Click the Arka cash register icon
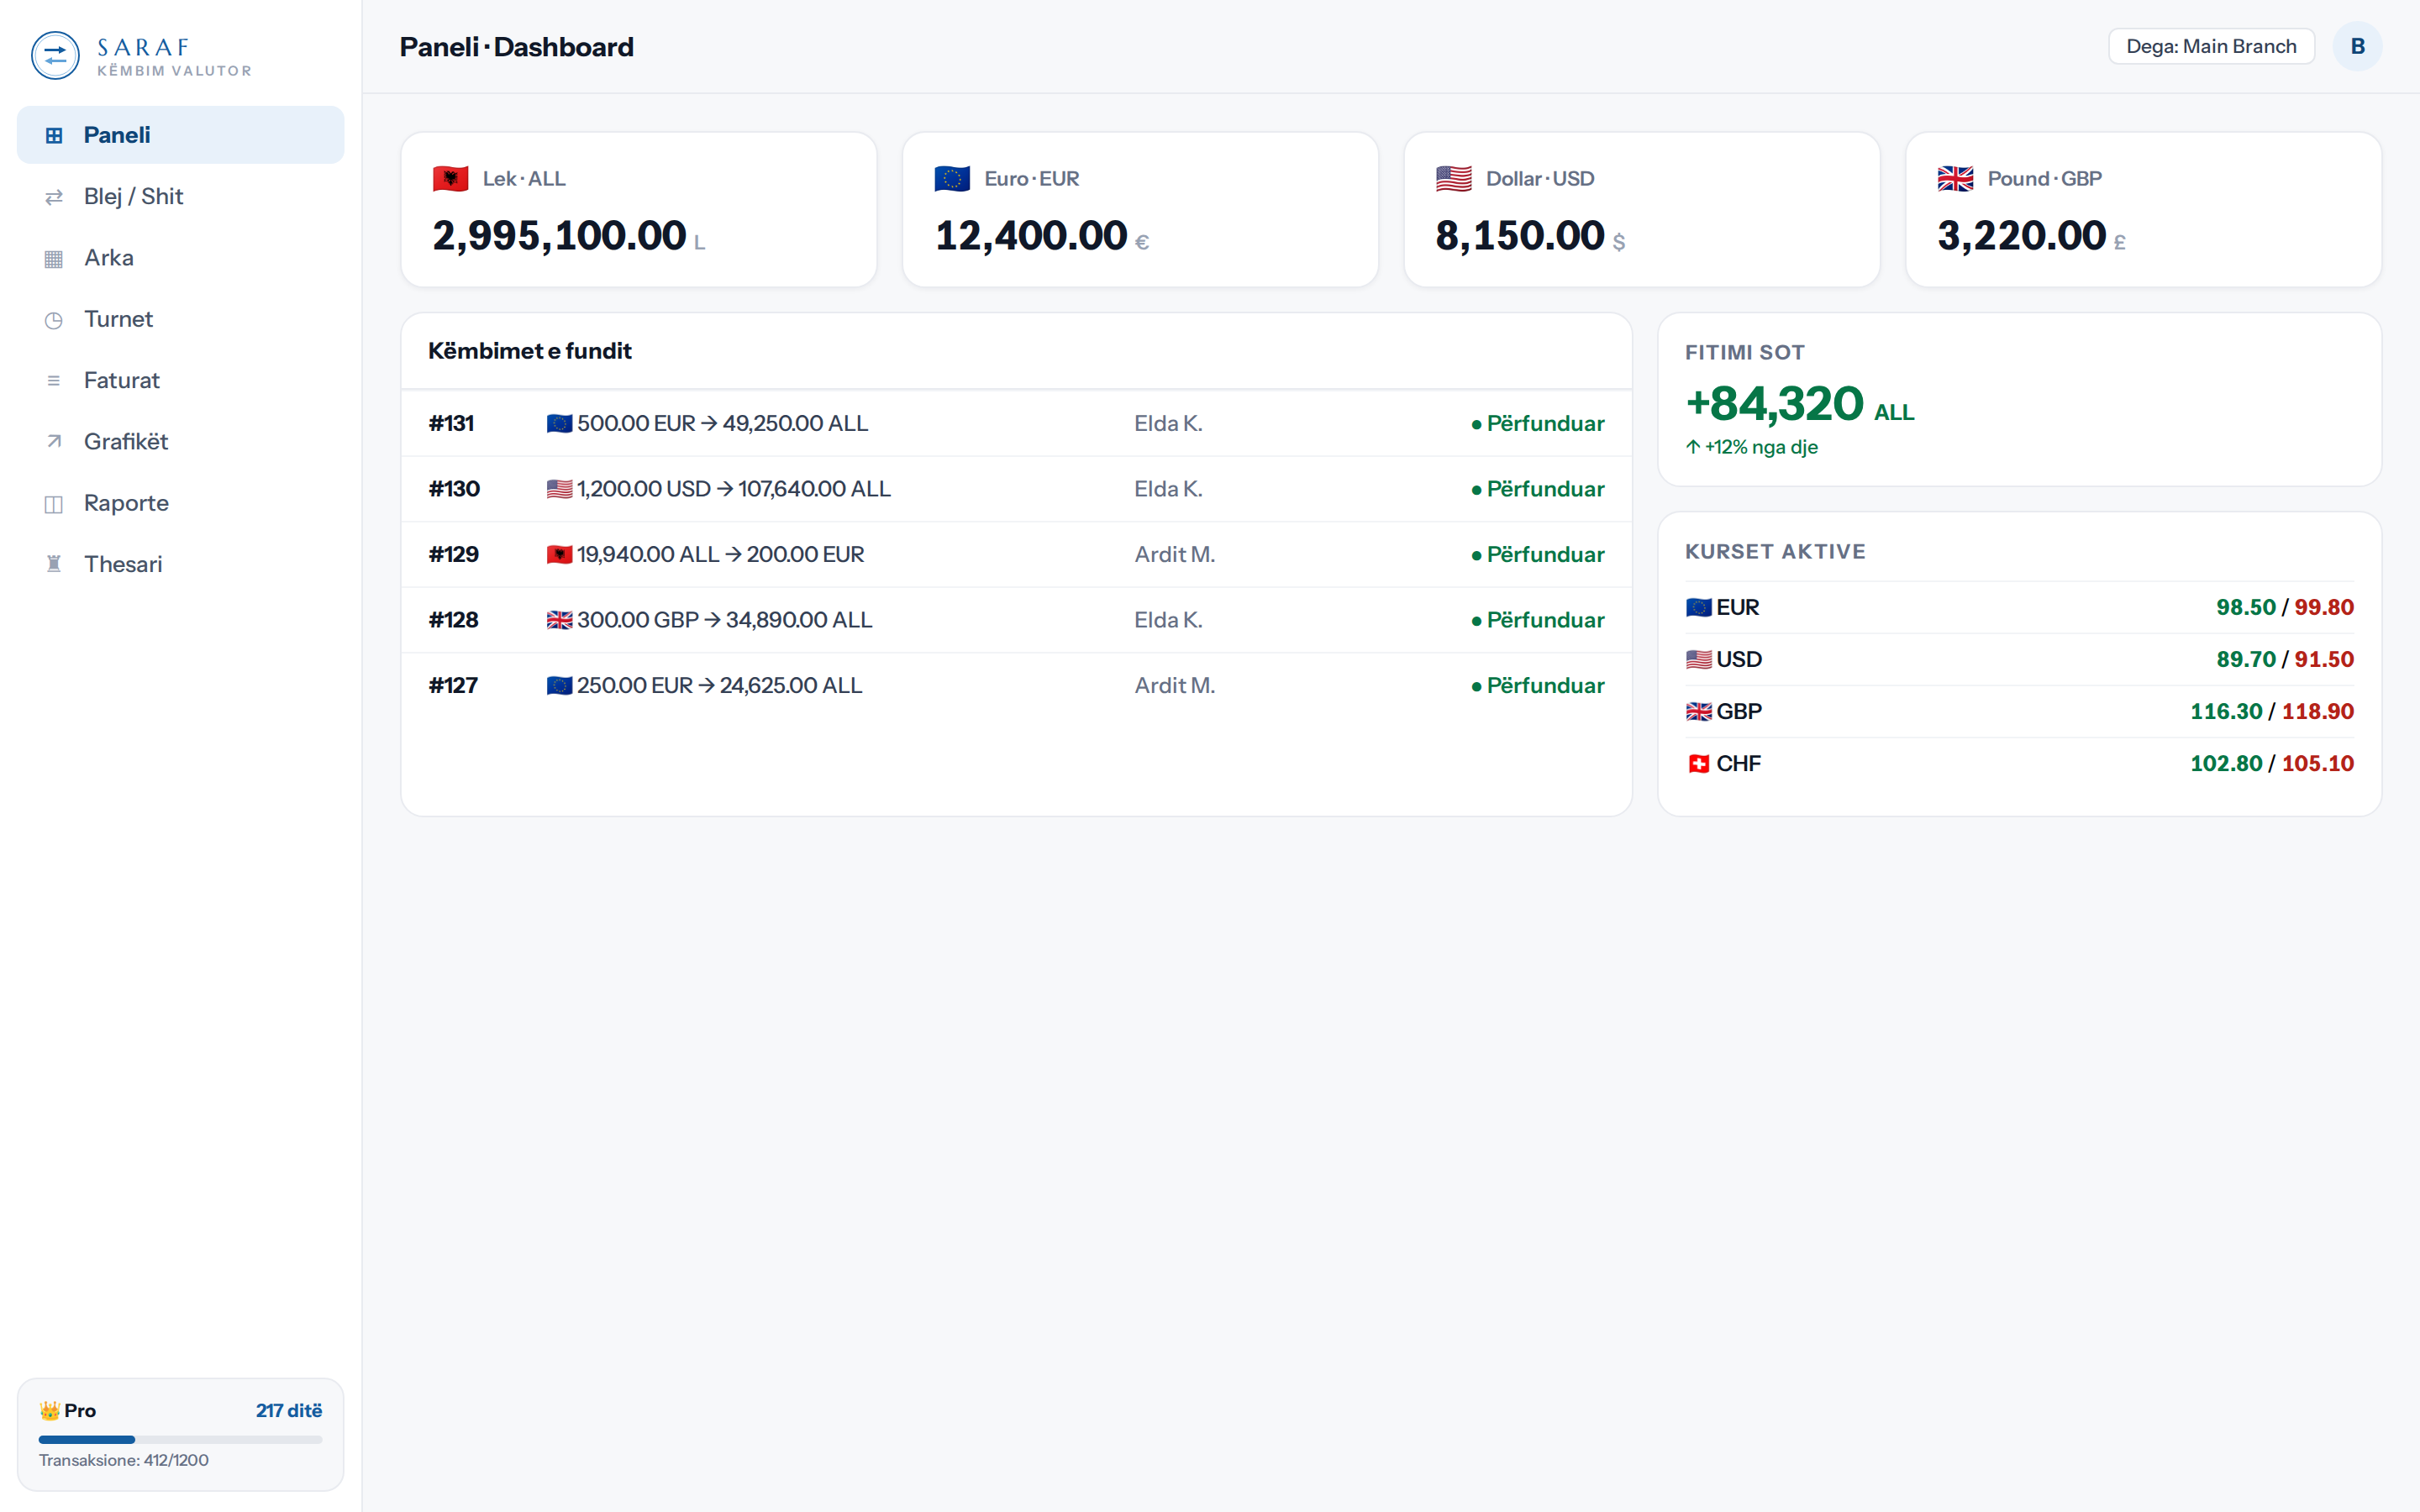Image resolution: width=2420 pixels, height=1512 pixels. (x=54, y=258)
